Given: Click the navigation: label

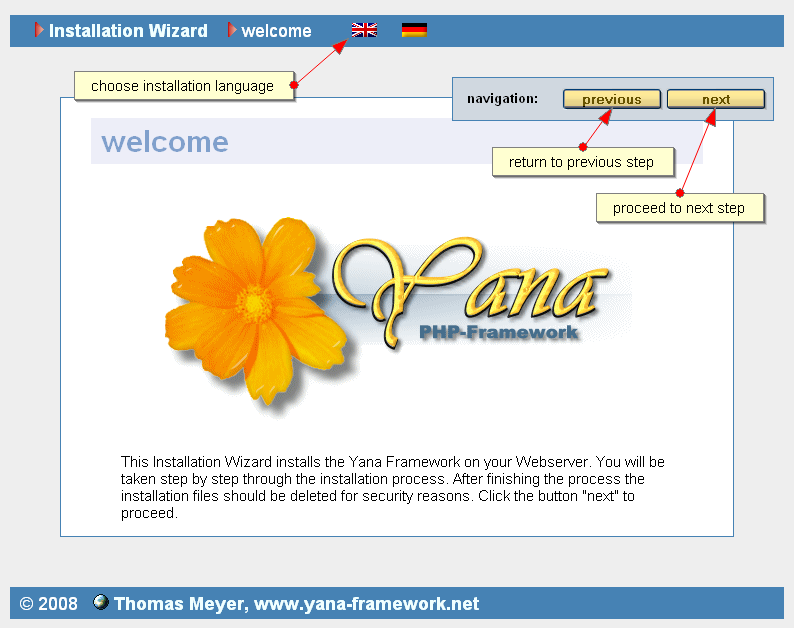Looking at the screenshot, I should pyautogui.click(x=502, y=99).
